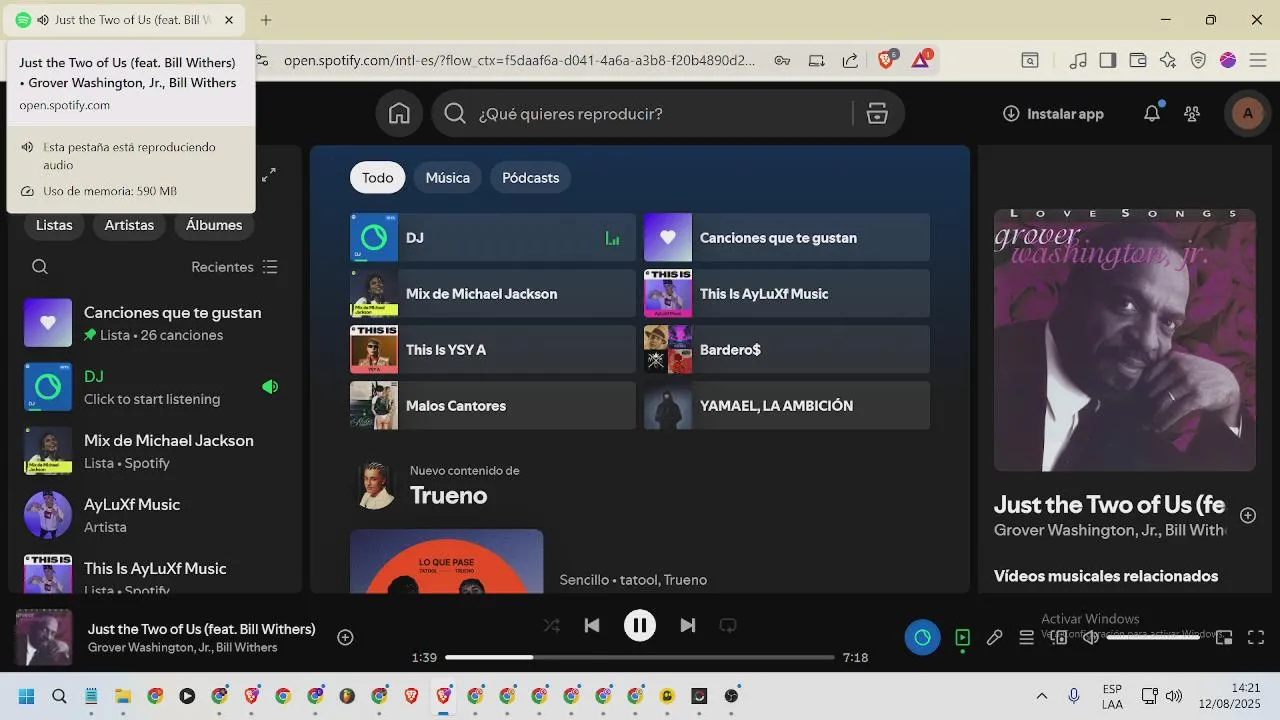
Task: Add current song to Liked Songs in player bar
Action: click(x=345, y=637)
